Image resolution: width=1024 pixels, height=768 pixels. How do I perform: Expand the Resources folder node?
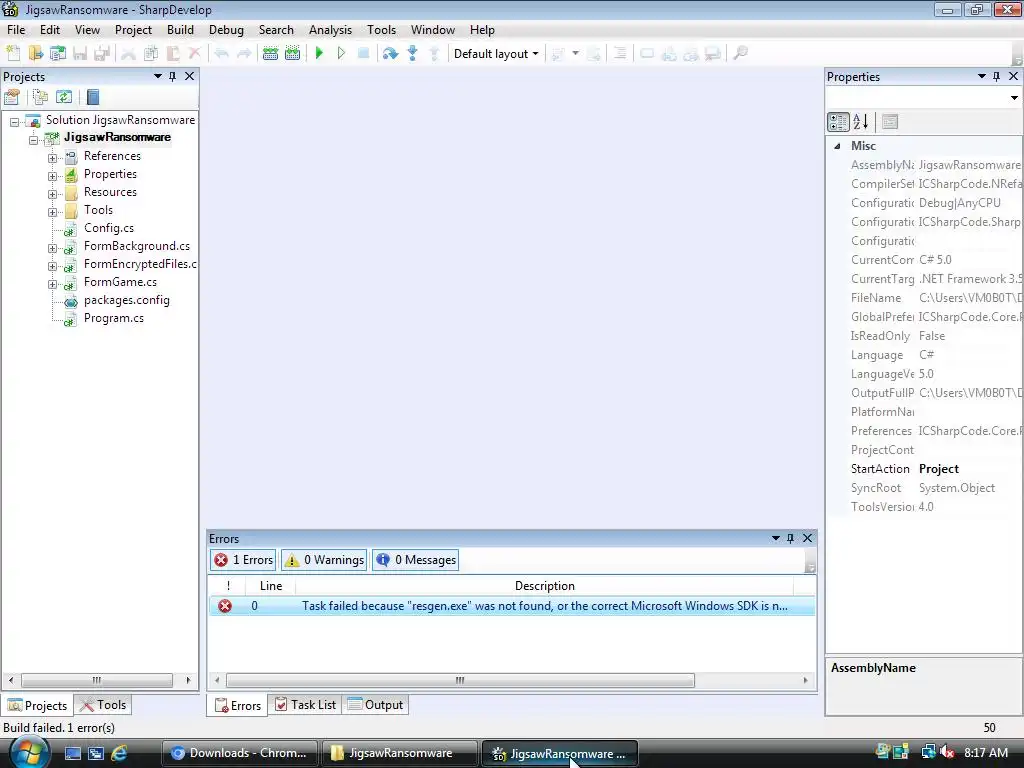[x=52, y=194]
